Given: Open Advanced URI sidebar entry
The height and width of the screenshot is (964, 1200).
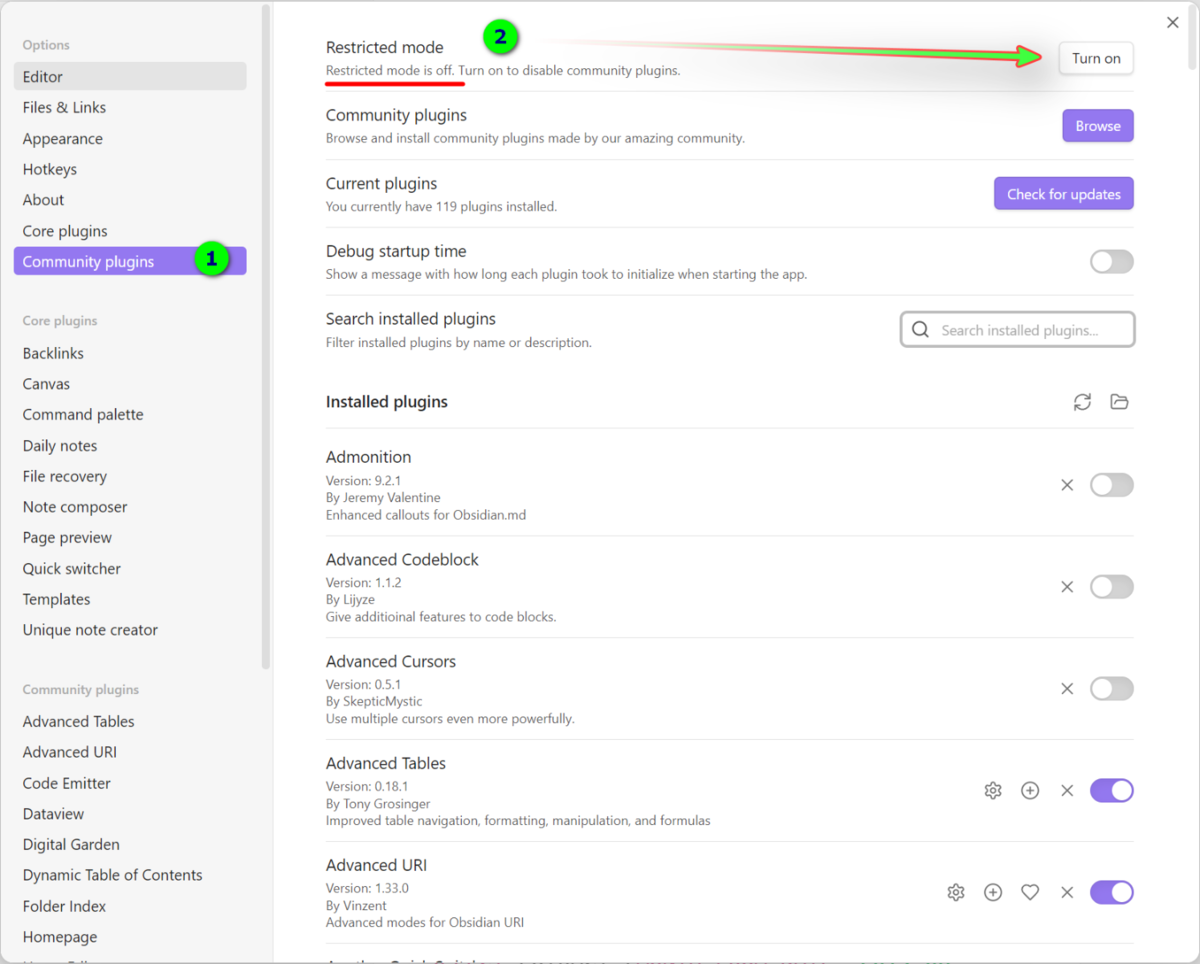Looking at the screenshot, I should pos(130,752).
